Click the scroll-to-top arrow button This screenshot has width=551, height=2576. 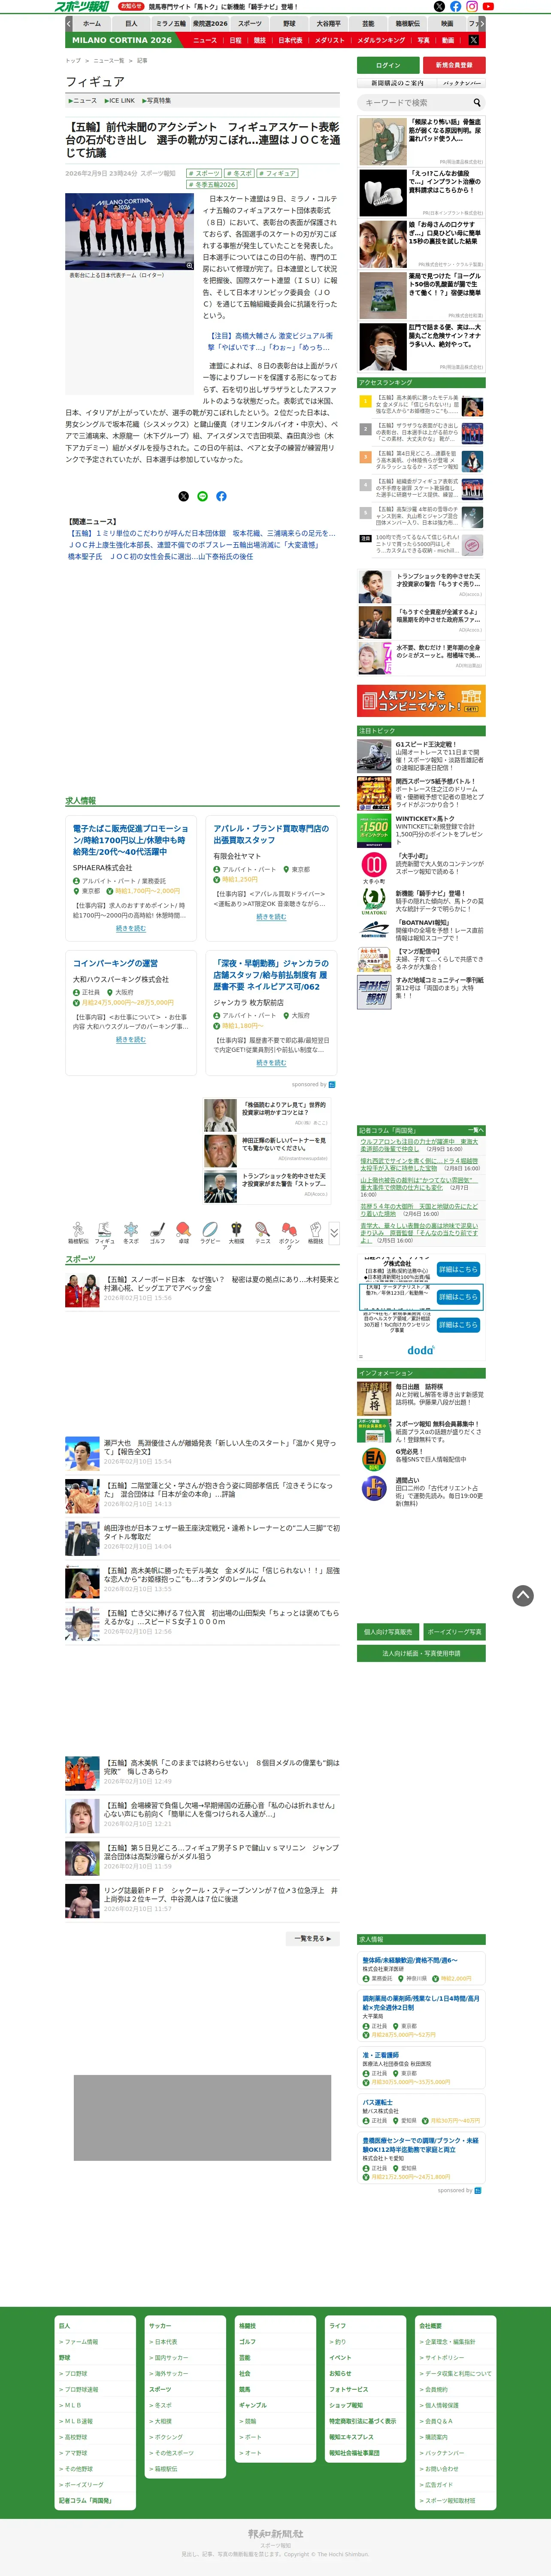(x=523, y=1596)
